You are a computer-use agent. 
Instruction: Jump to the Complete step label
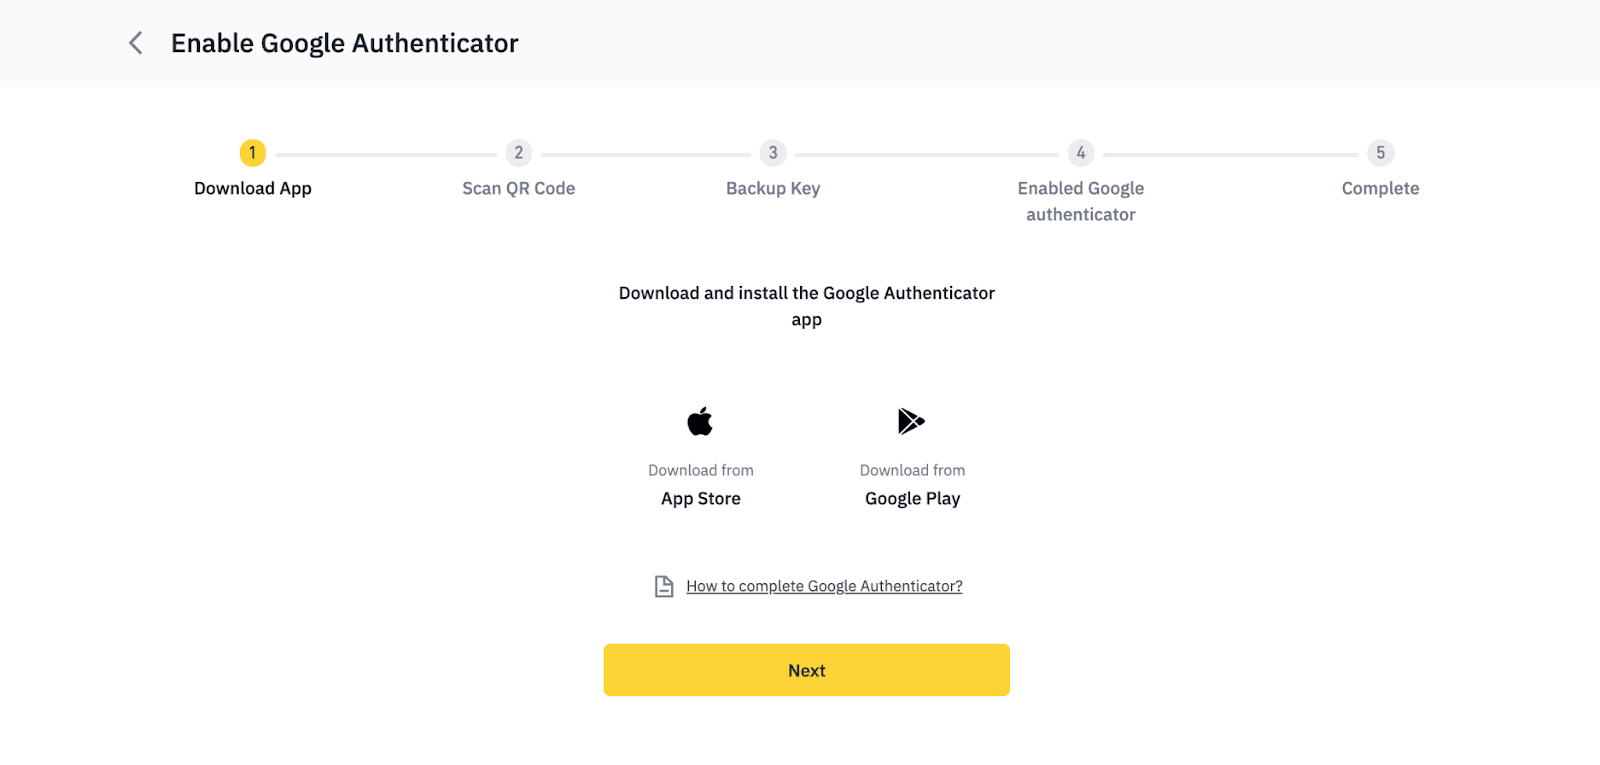(x=1380, y=188)
